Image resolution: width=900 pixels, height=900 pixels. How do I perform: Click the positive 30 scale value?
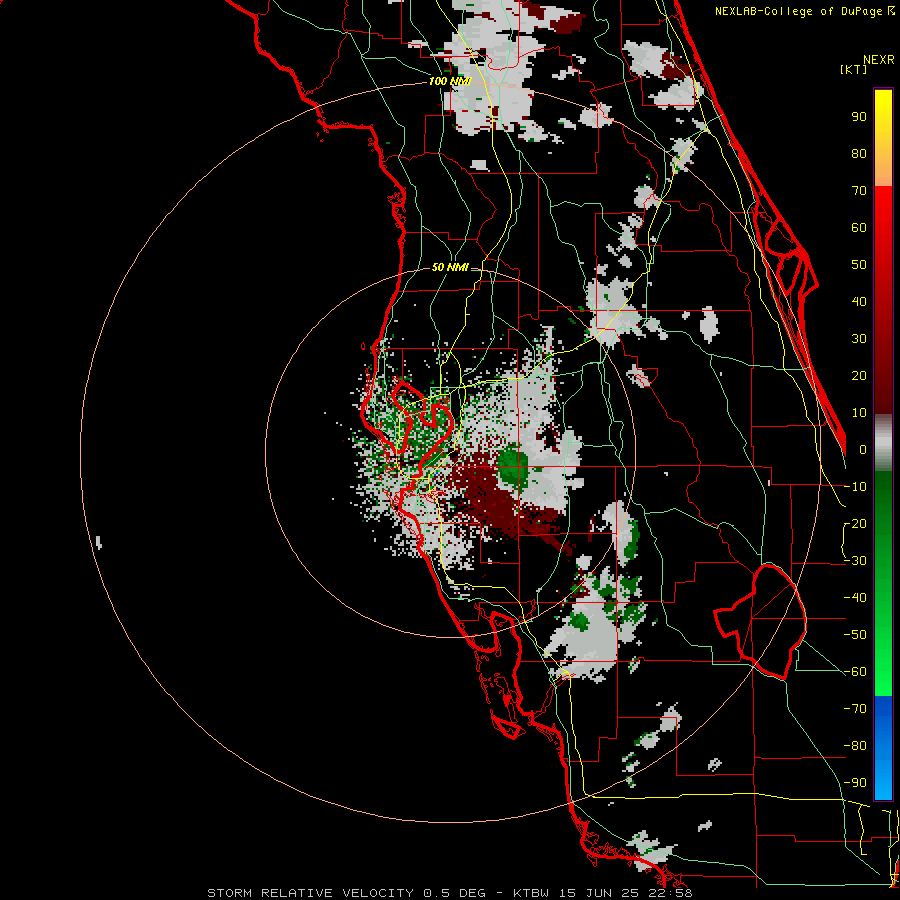click(859, 339)
